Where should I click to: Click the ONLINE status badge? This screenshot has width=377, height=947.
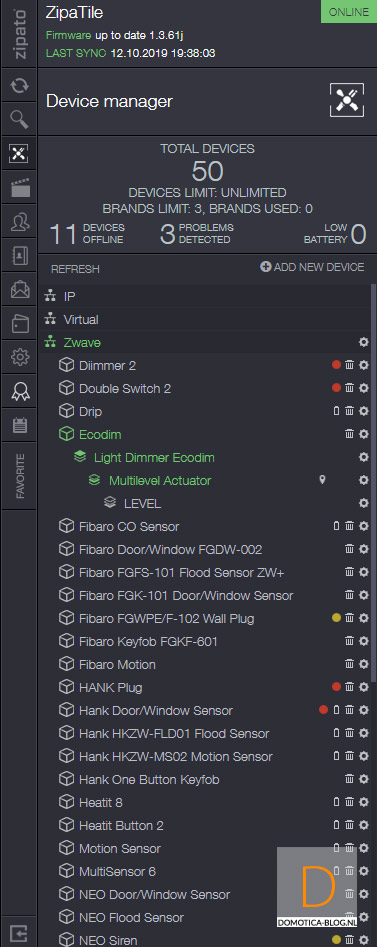click(x=349, y=12)
